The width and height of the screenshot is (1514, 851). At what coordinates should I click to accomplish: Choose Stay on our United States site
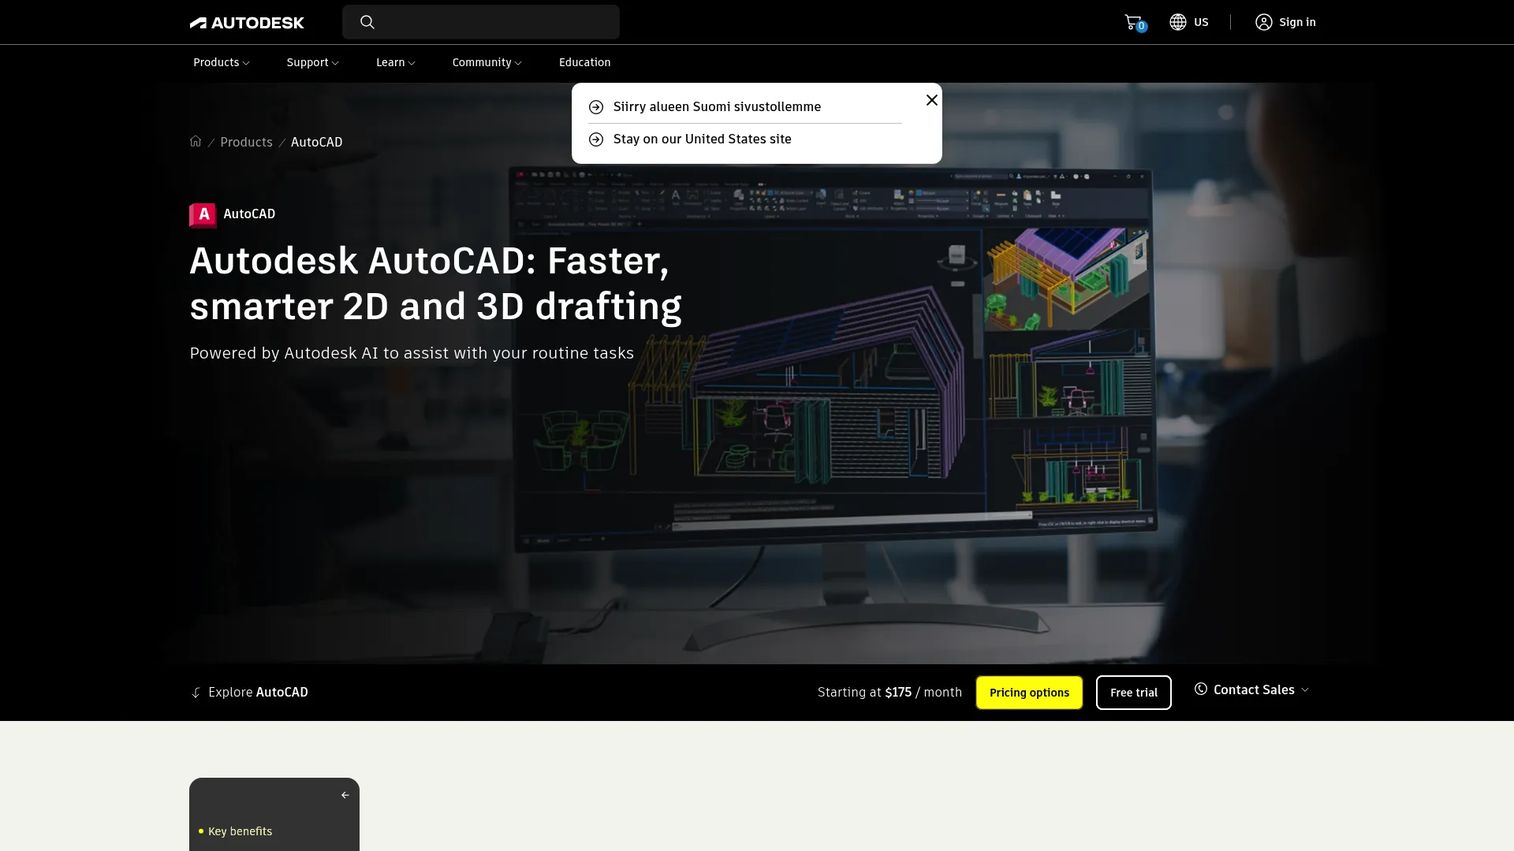[x=702, y=139]
